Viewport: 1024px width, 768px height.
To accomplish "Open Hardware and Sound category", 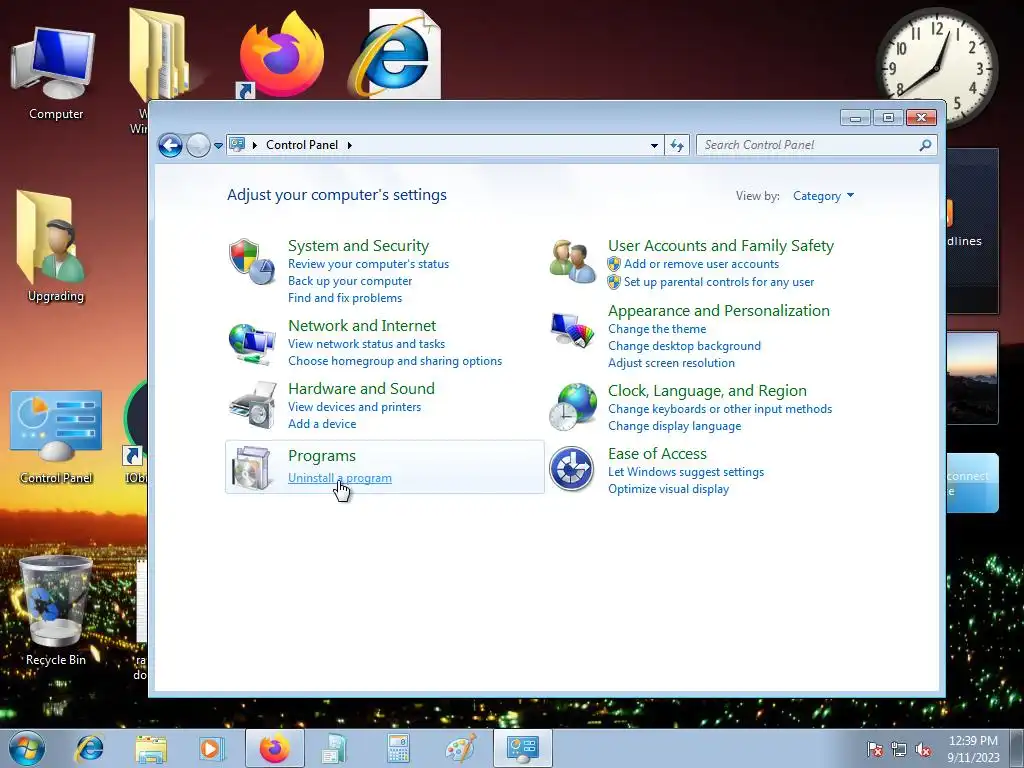I will (x=361, y=389).
